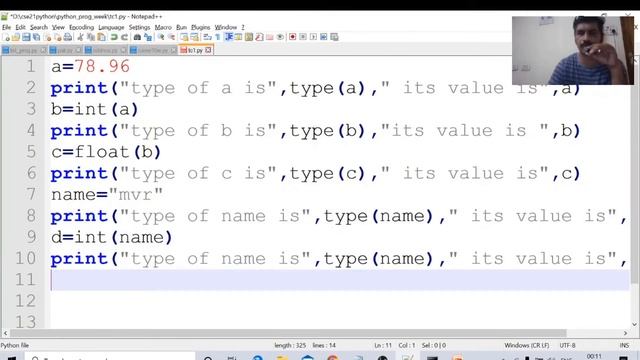Open the Search menu
The image size is (640, 360).
tap(39, 27)
